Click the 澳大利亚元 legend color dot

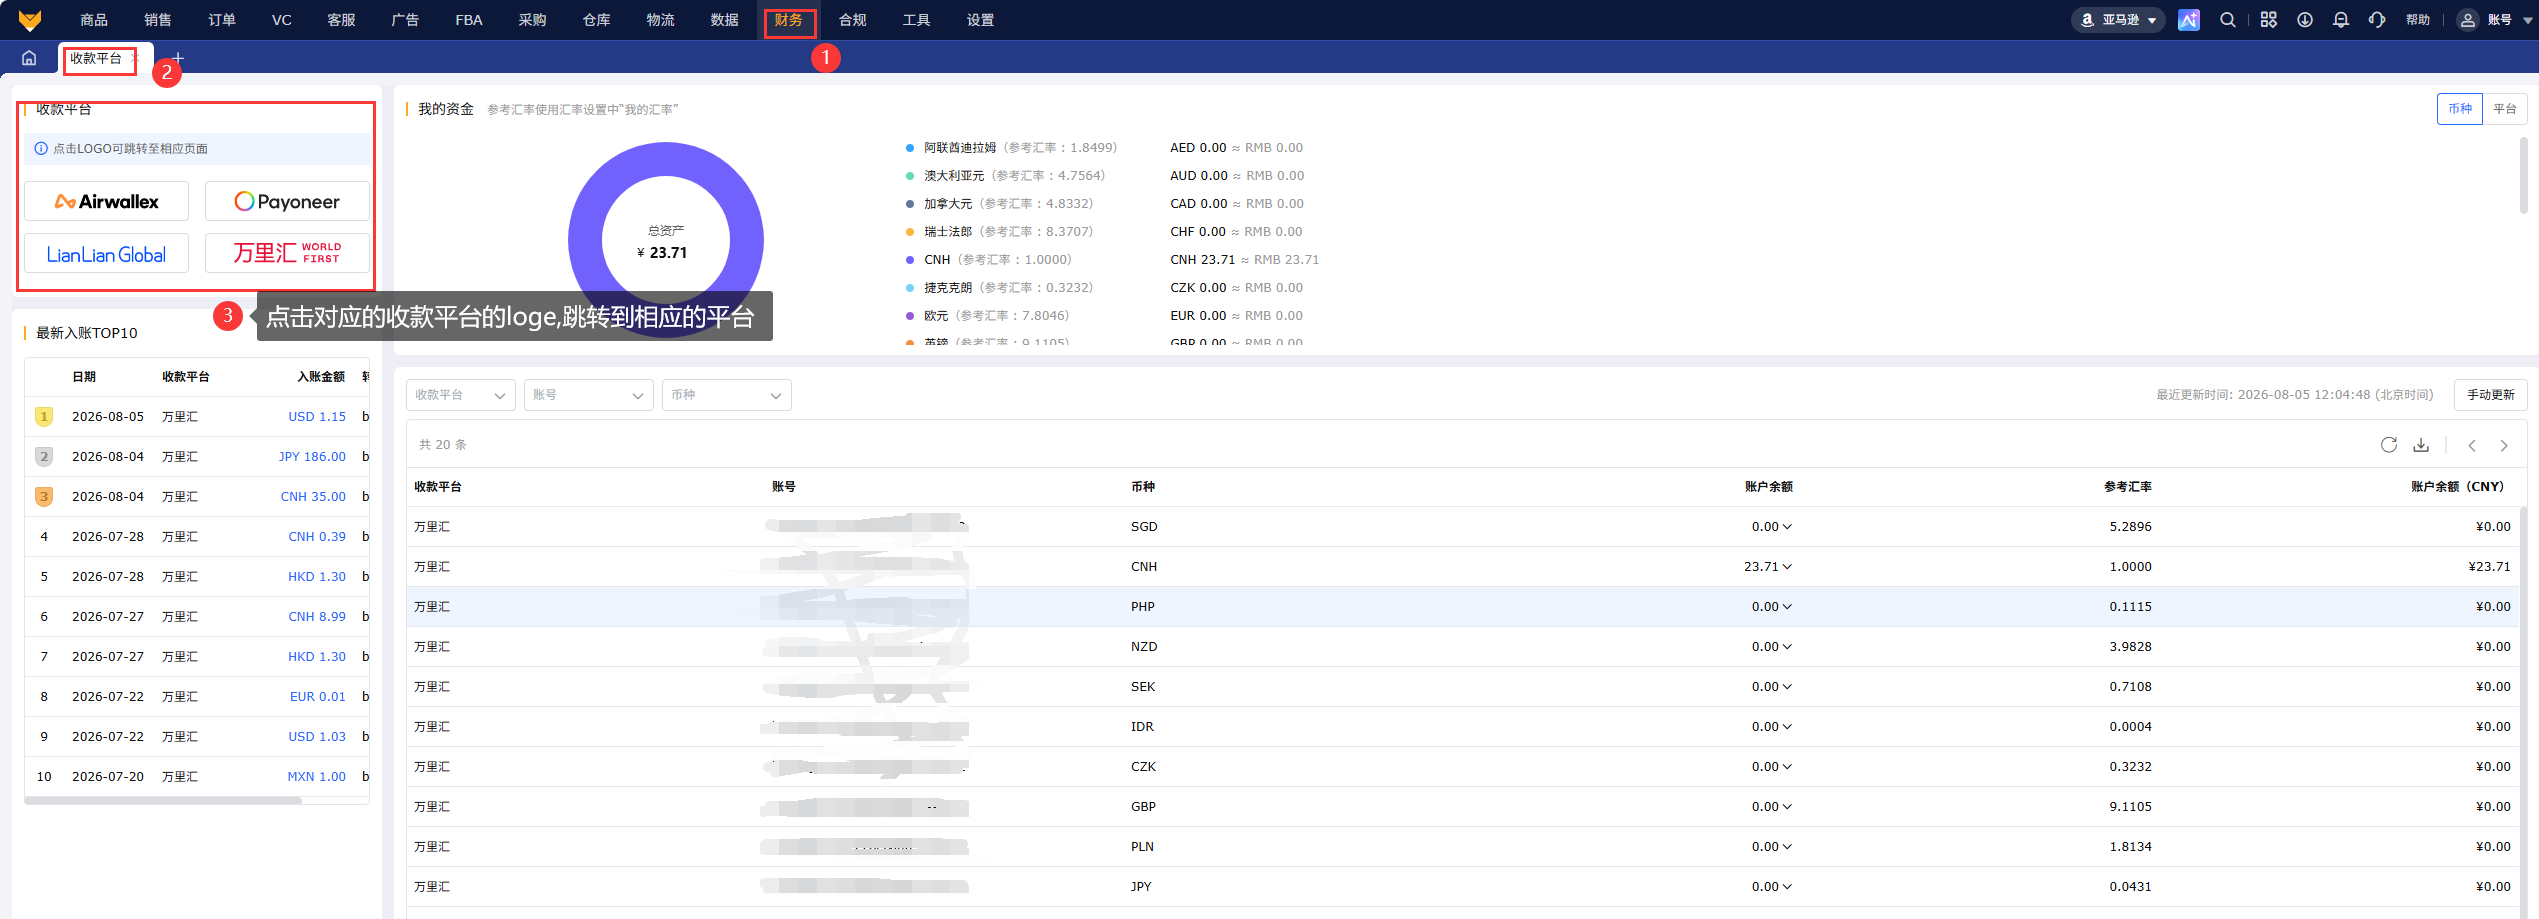[910, 176]
